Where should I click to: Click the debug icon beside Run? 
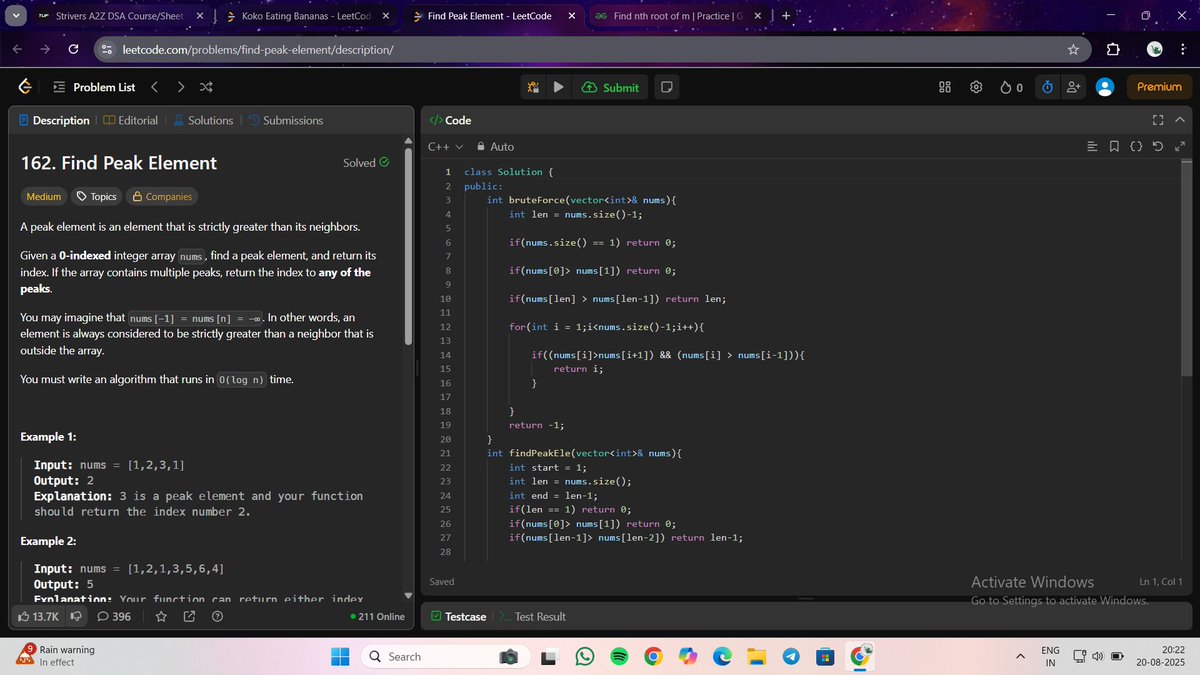(533, 87)
